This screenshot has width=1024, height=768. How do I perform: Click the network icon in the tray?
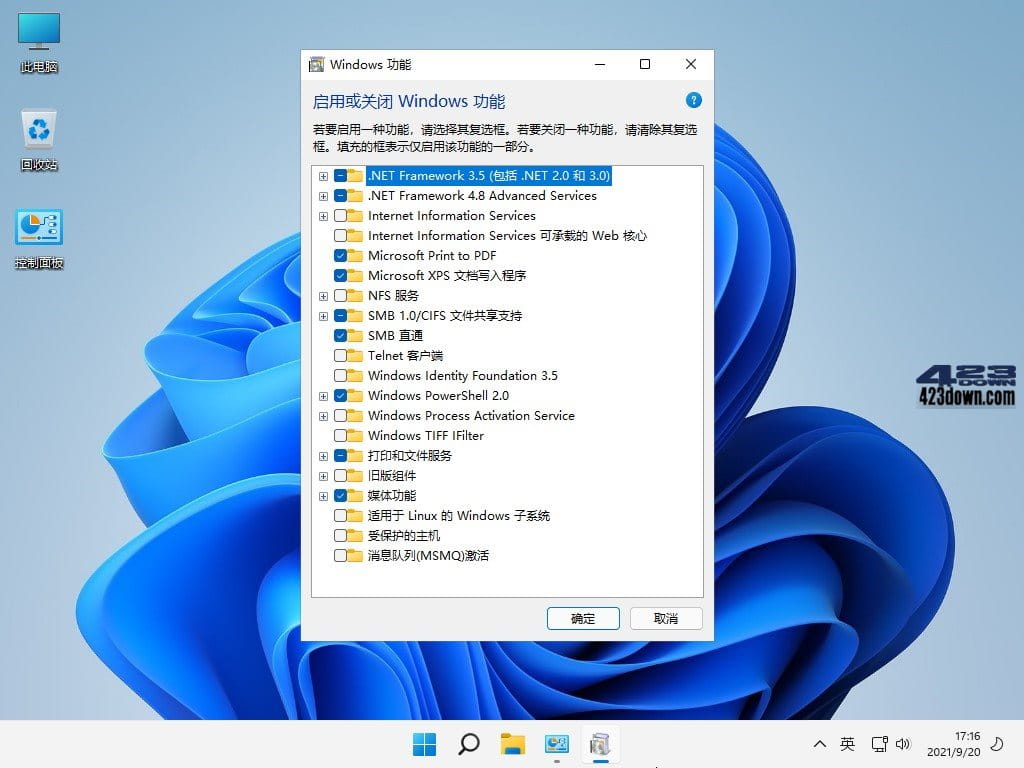(x=880, y=744)
